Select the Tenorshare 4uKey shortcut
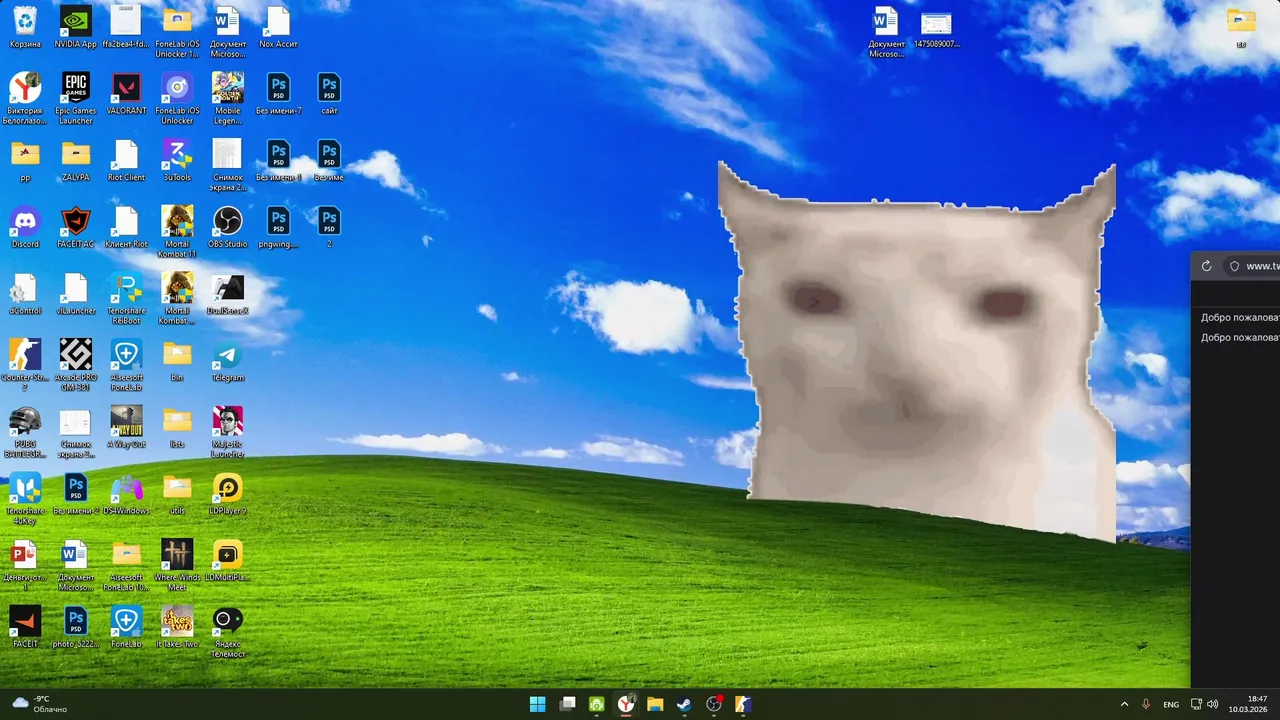The height and width of the screenshot is (720, 1280). pos(25,499)
